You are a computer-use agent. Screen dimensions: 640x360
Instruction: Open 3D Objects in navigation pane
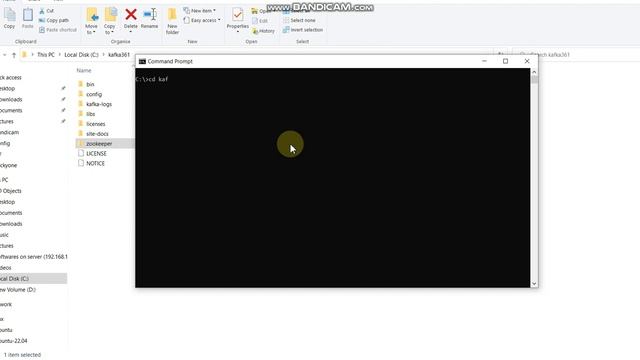click(x=11, y=191)
